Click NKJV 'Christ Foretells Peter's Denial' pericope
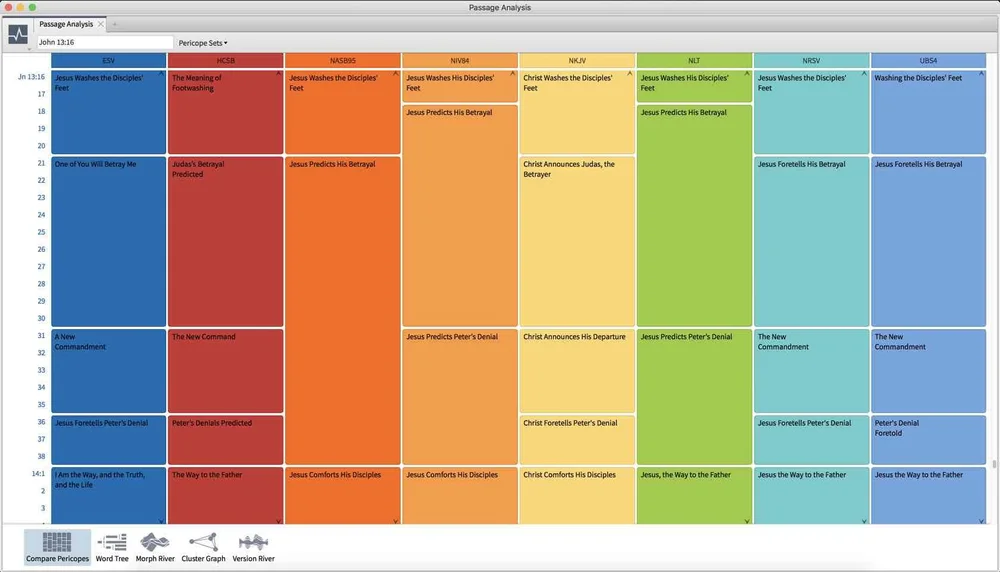Viewport: 1000px width, 572px height. click(x=577, y=439)
